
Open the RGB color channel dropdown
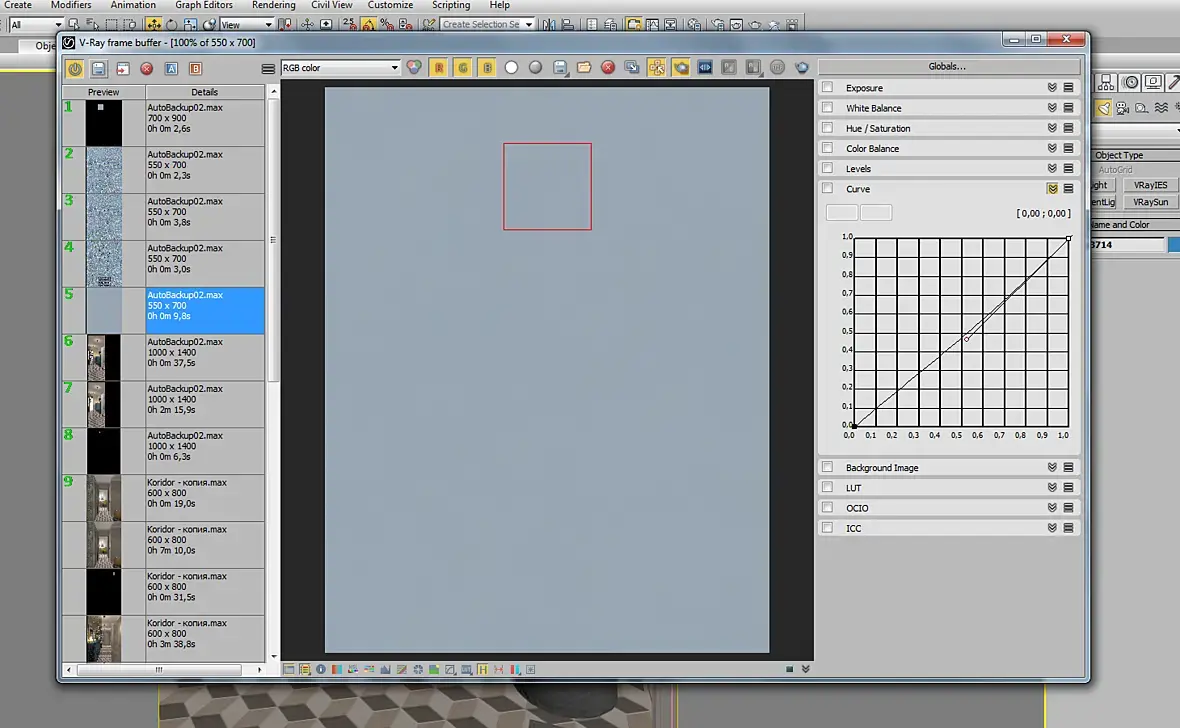[340, 68]
